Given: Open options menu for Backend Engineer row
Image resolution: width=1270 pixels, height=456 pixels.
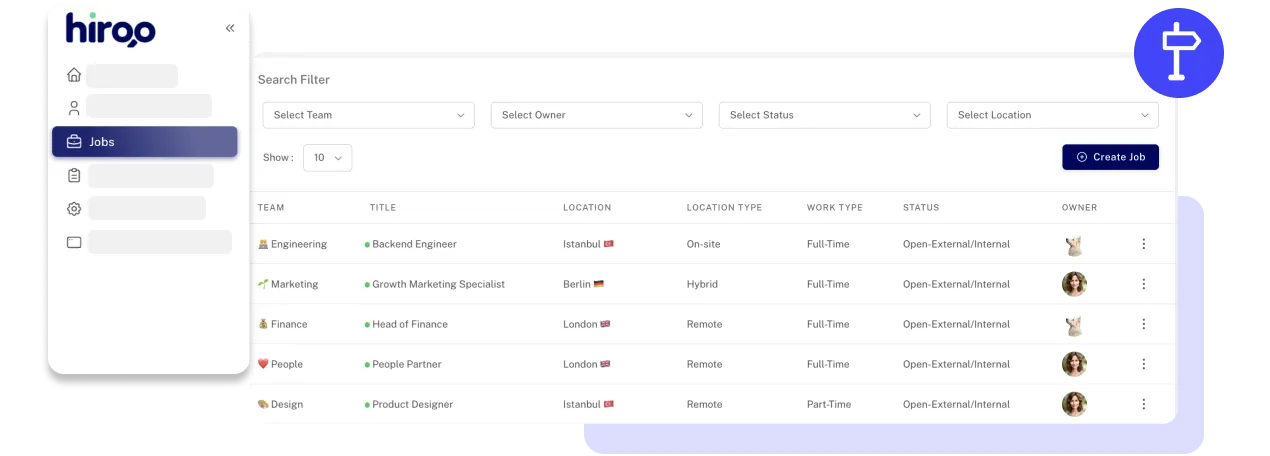Looking at the screenshot, I should point(1144,244).
